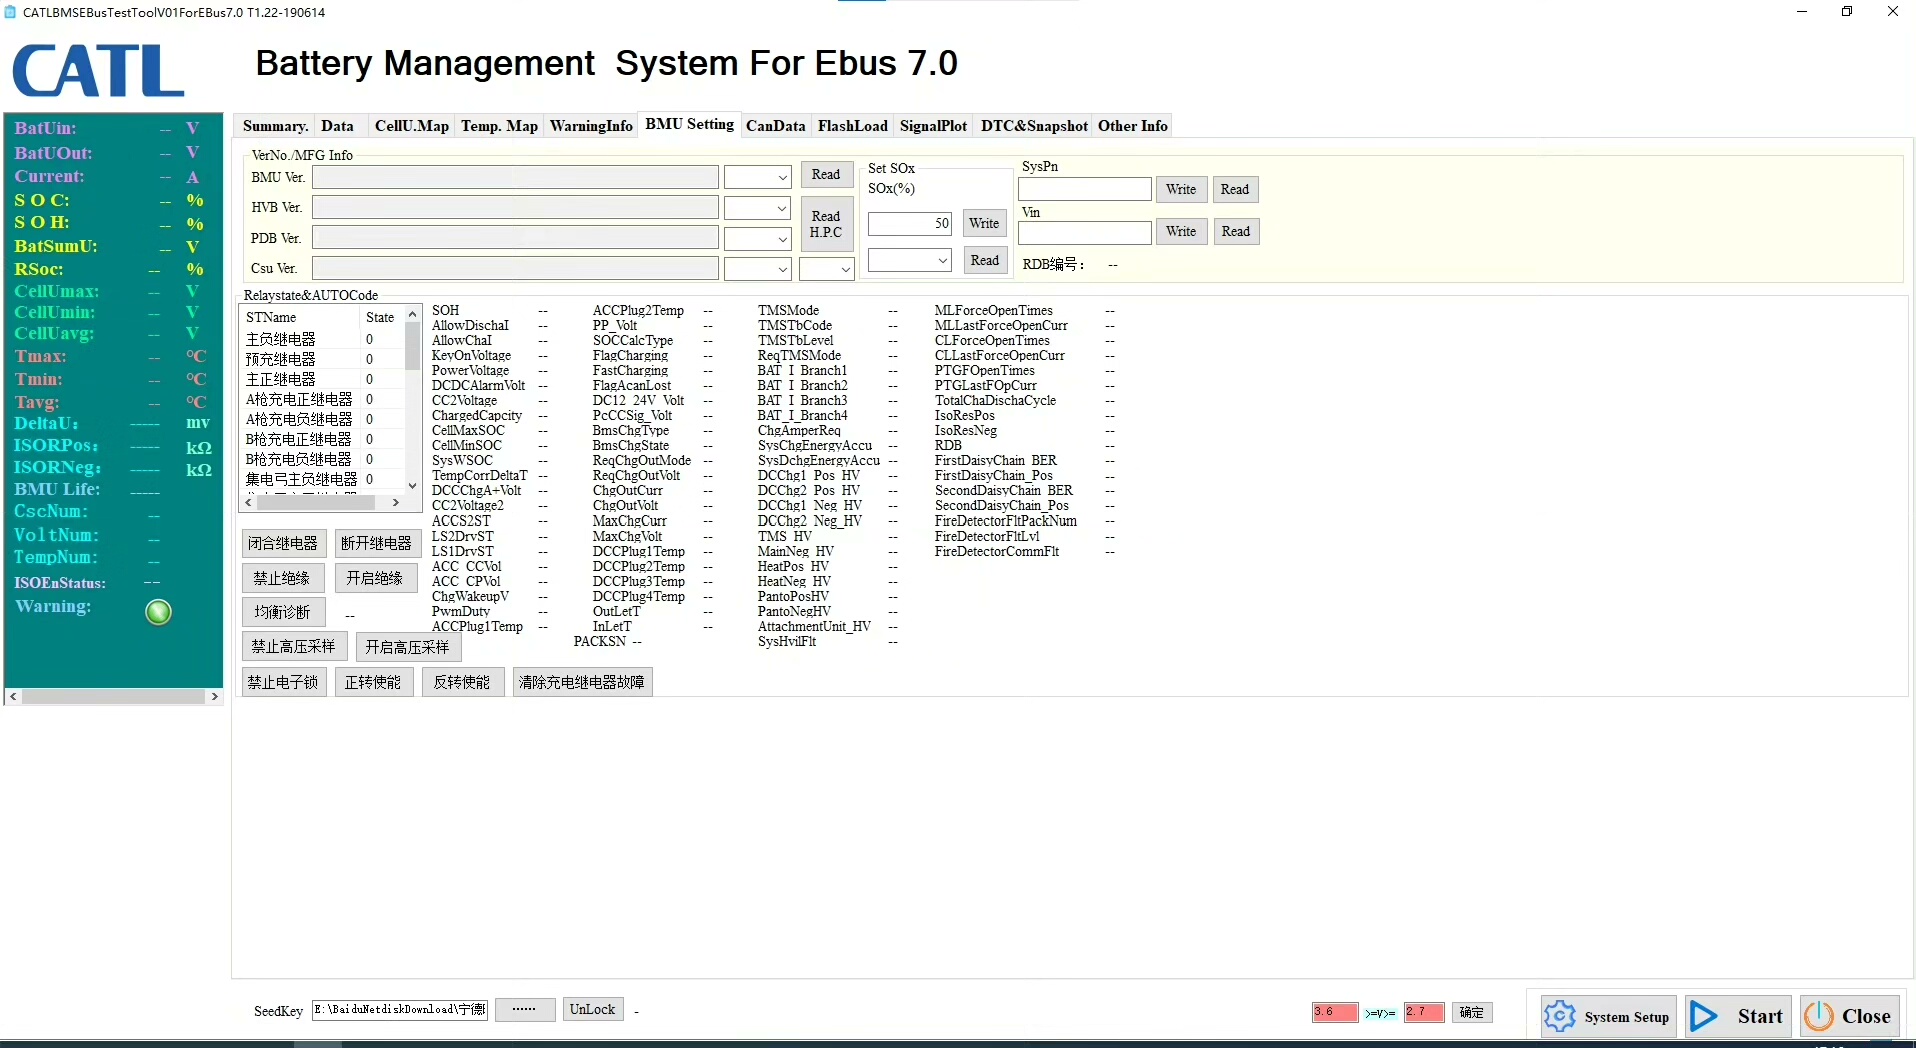The width and height of the screenshot is (1916, 1048).
Task: Click the red 3.6 voltage threshold field
Action: point(1335,1013)
